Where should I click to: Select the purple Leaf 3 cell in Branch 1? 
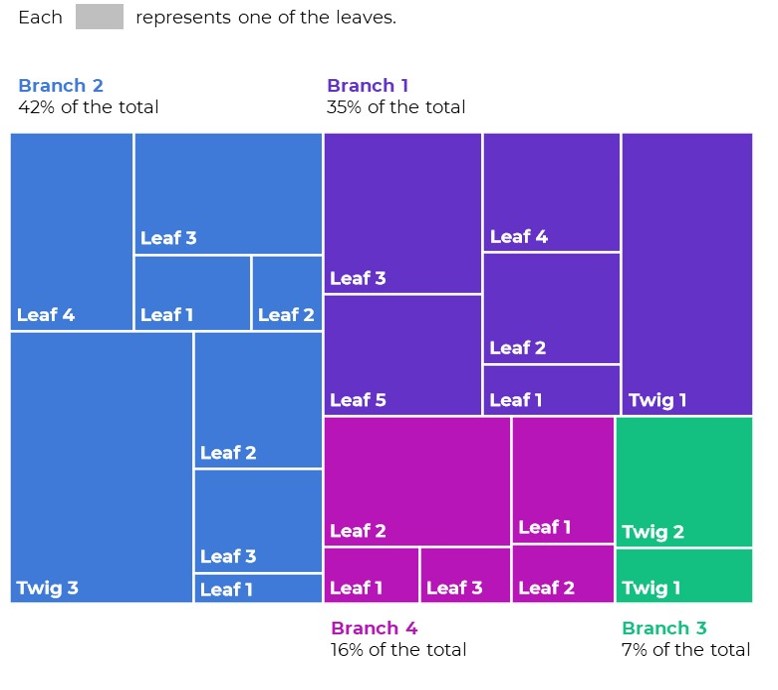coord(402,213)
